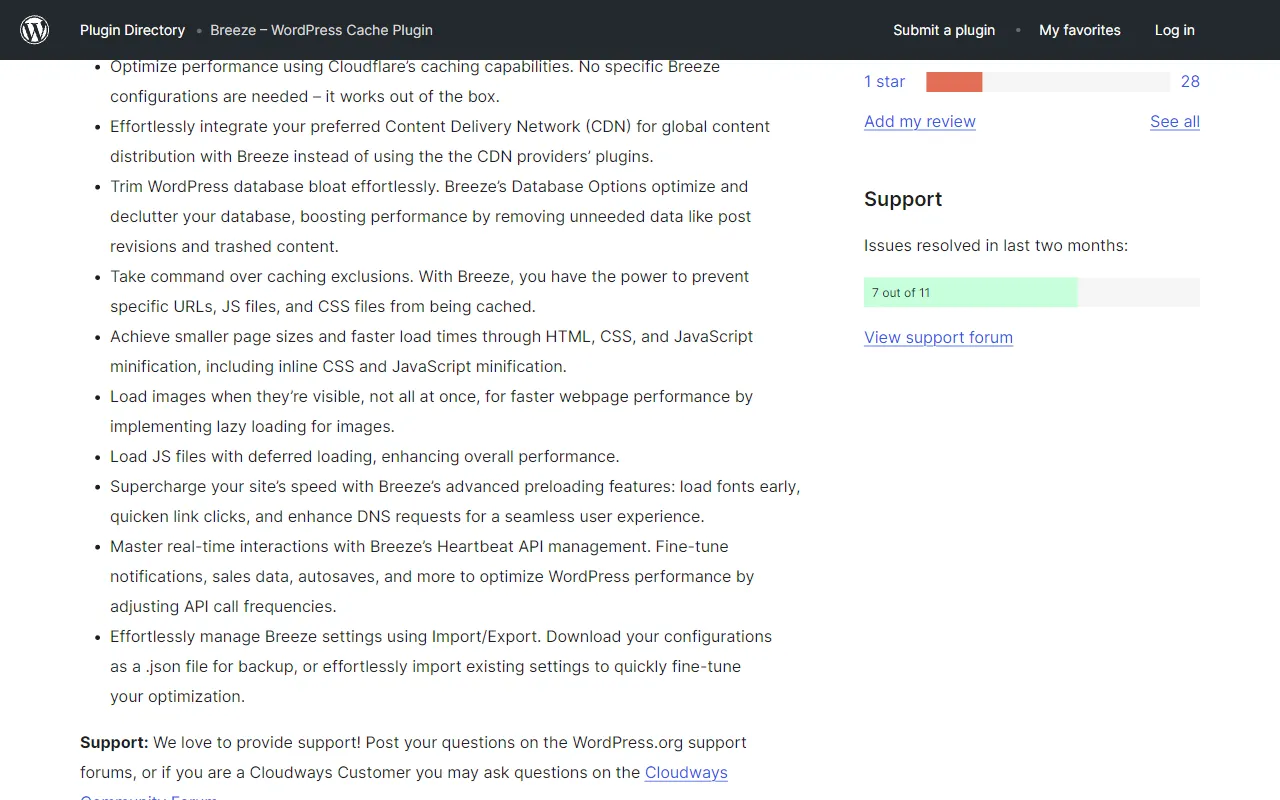Click Log in link
The image size is (1280, 800).
[1174, 30]
